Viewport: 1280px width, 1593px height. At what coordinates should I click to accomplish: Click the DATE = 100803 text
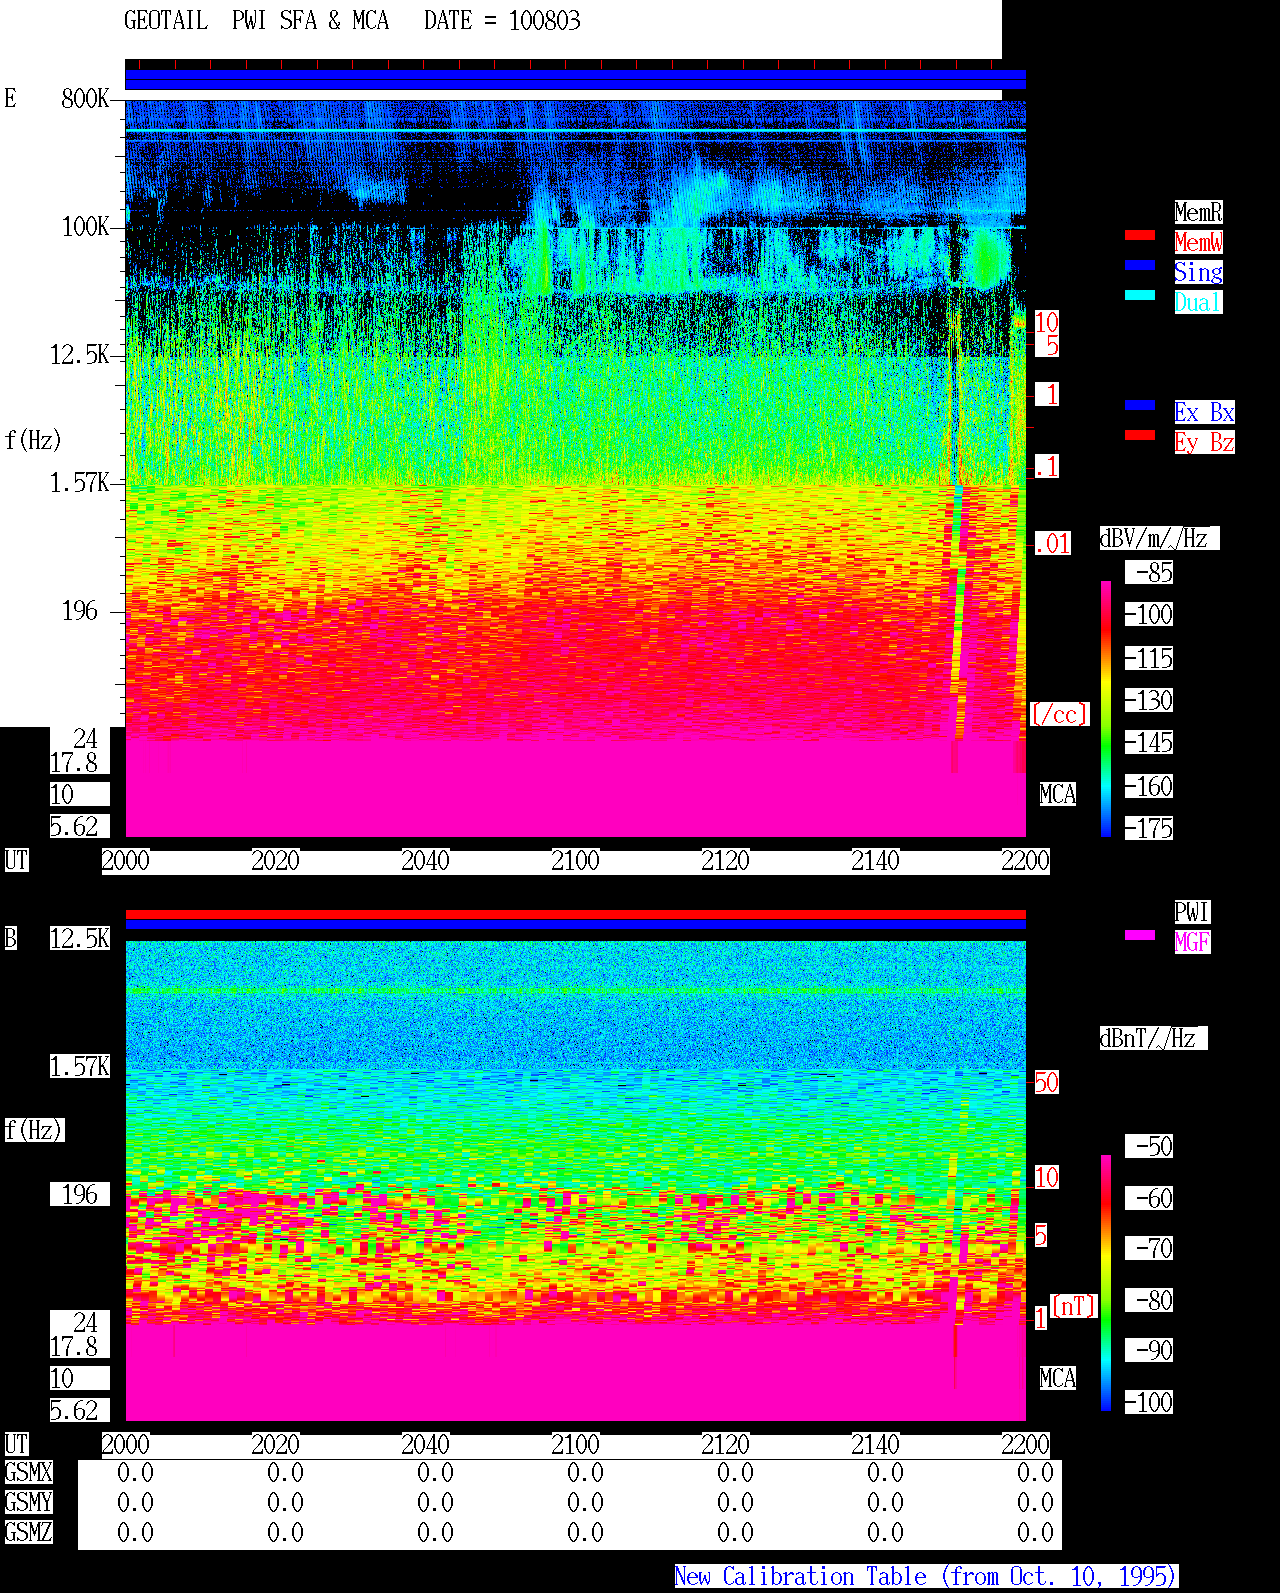[x=502, y=21]
